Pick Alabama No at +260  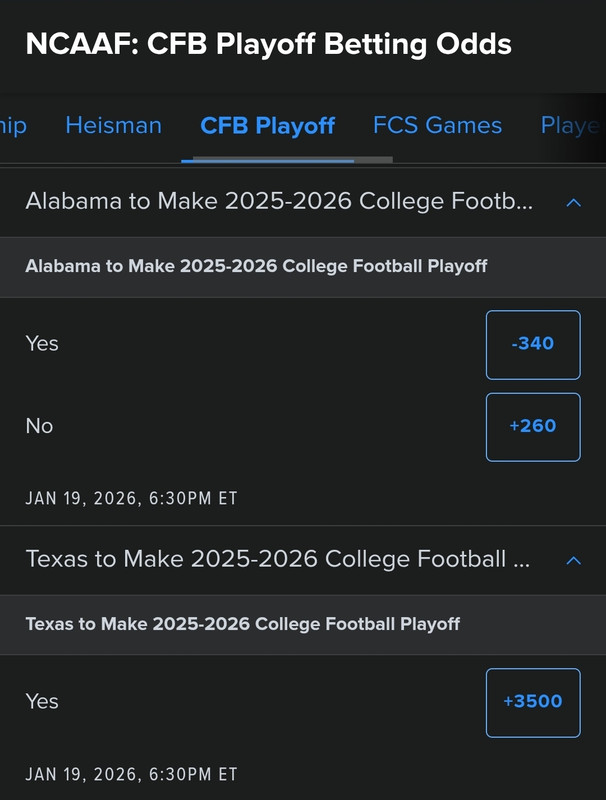coord(532,427)
